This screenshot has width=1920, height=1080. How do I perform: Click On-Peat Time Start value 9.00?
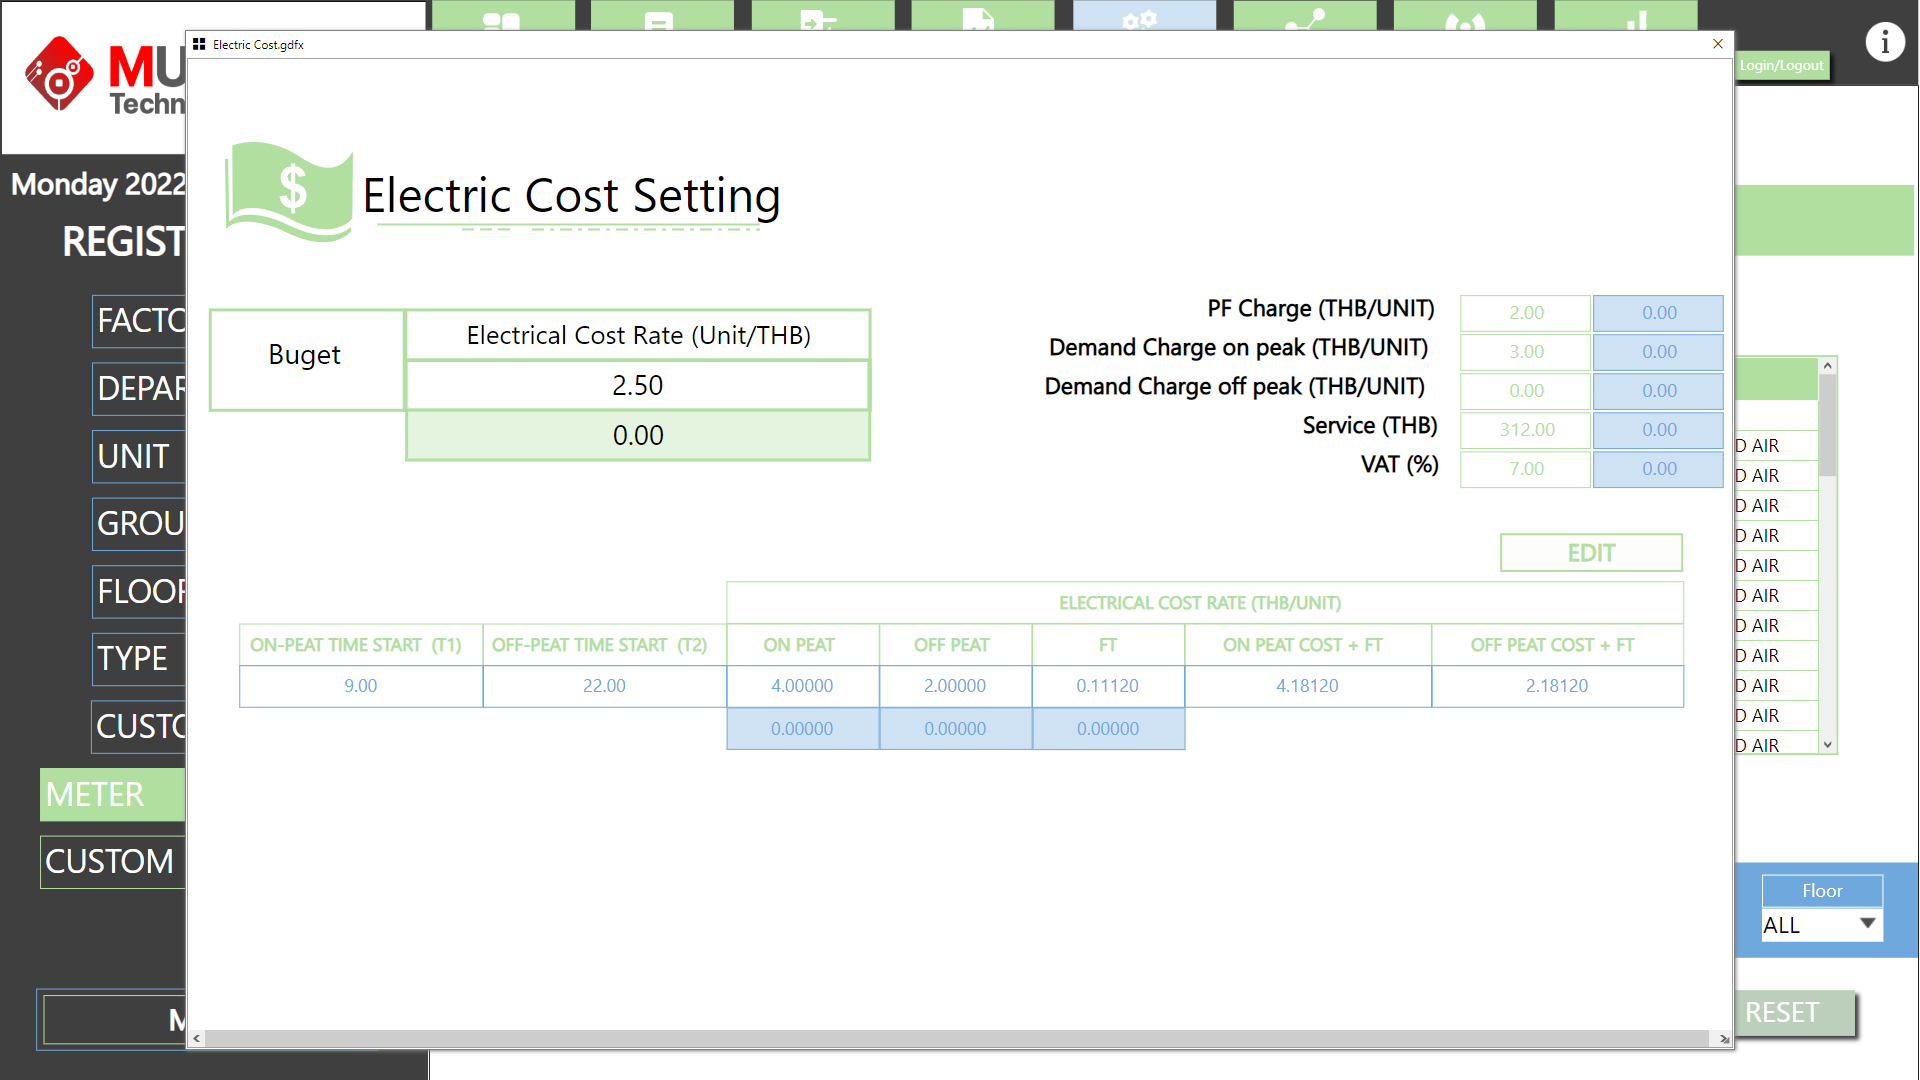coord(361,686)
